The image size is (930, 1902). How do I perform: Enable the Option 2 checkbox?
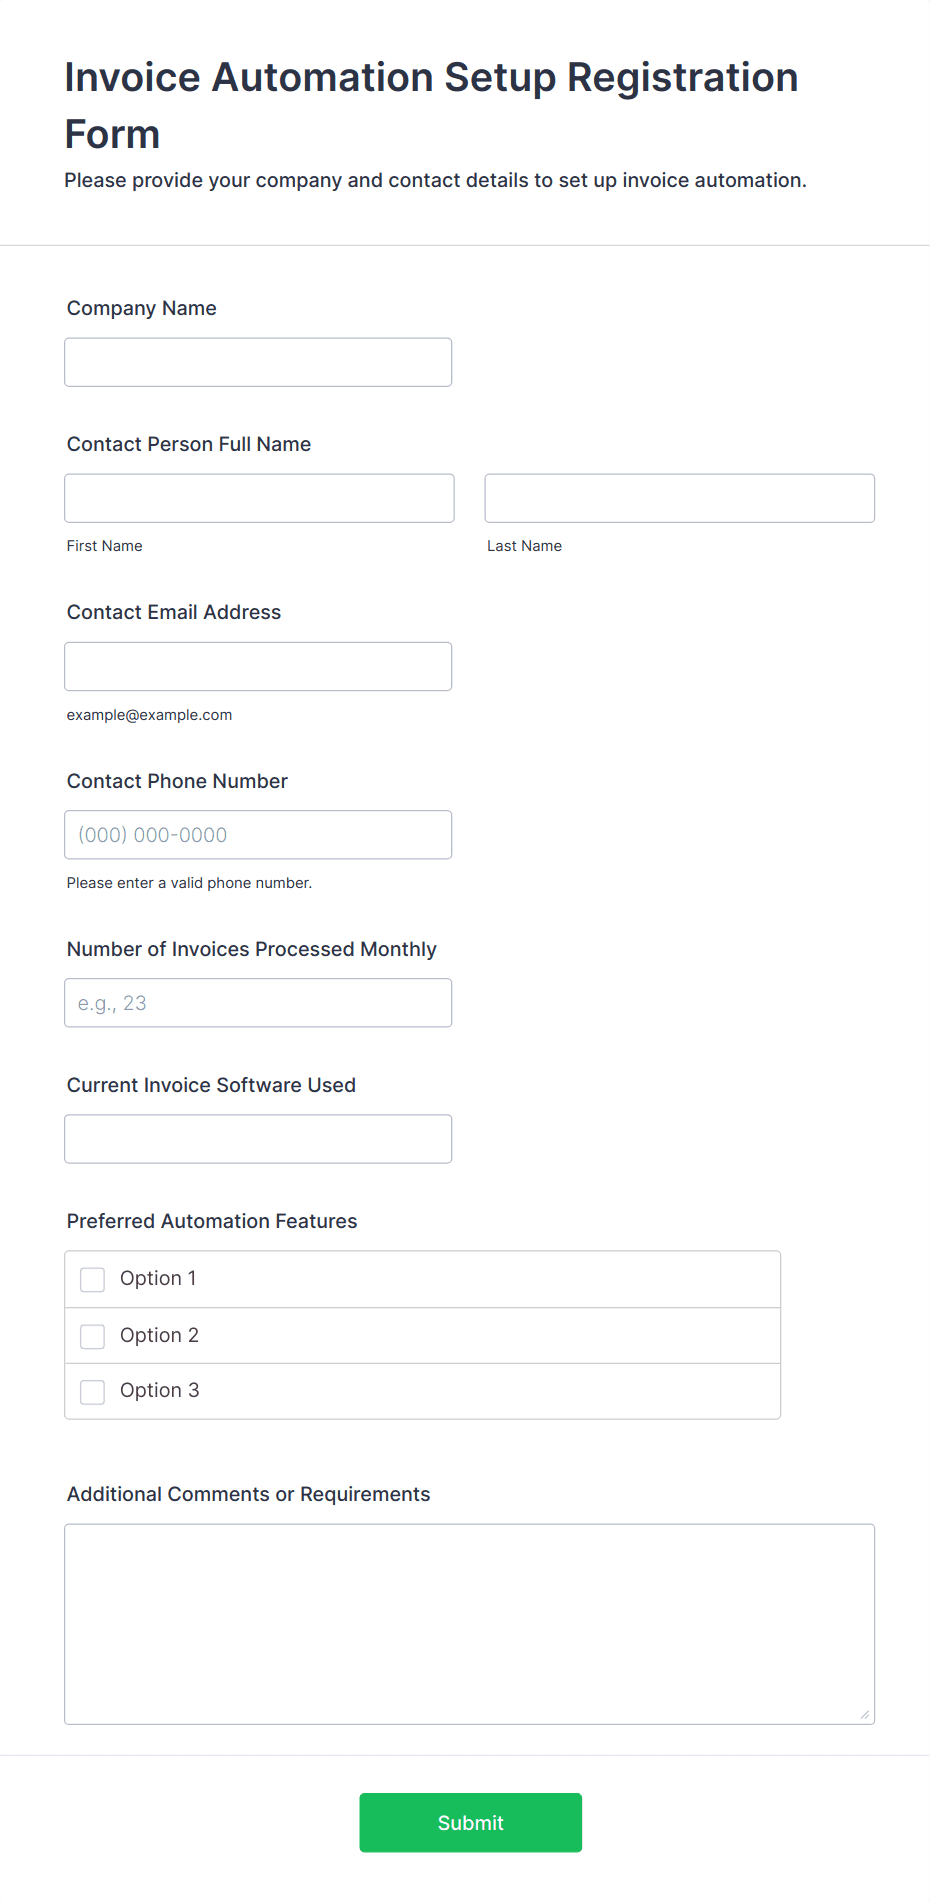93,1336
